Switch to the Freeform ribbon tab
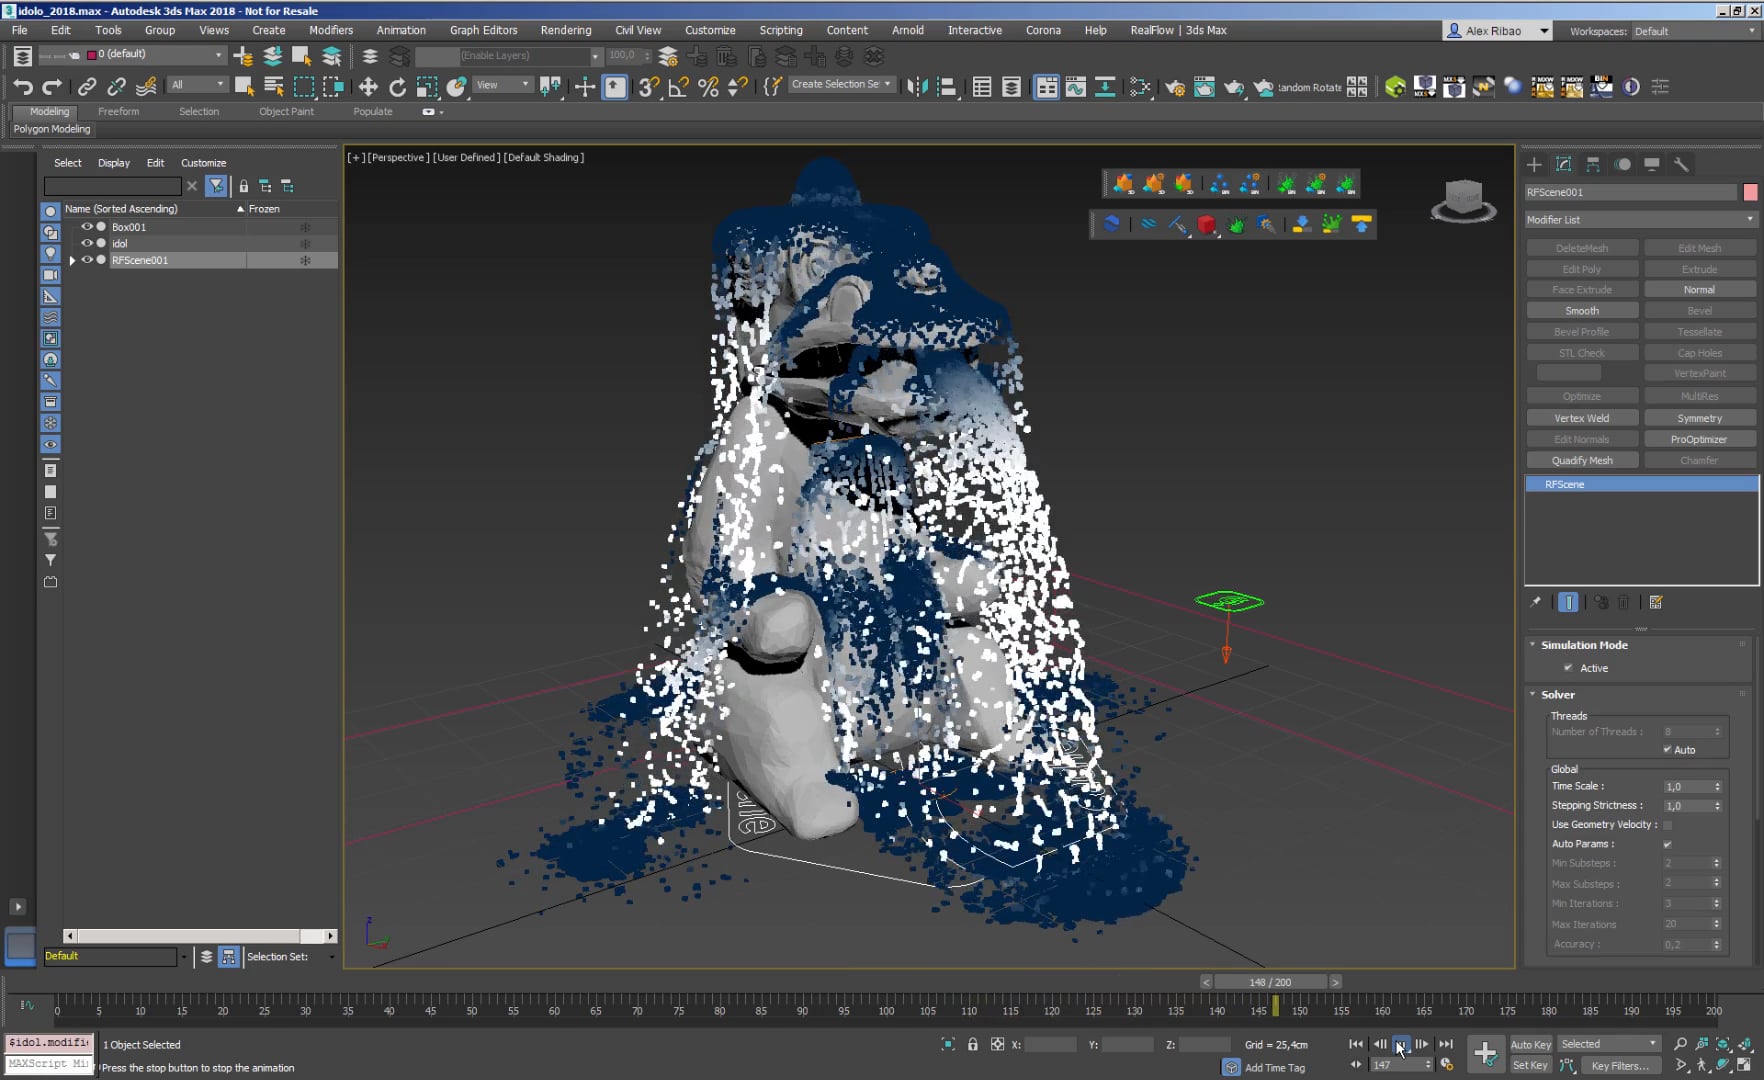This screenshot has height=1080, width=1764. [118, 111]
